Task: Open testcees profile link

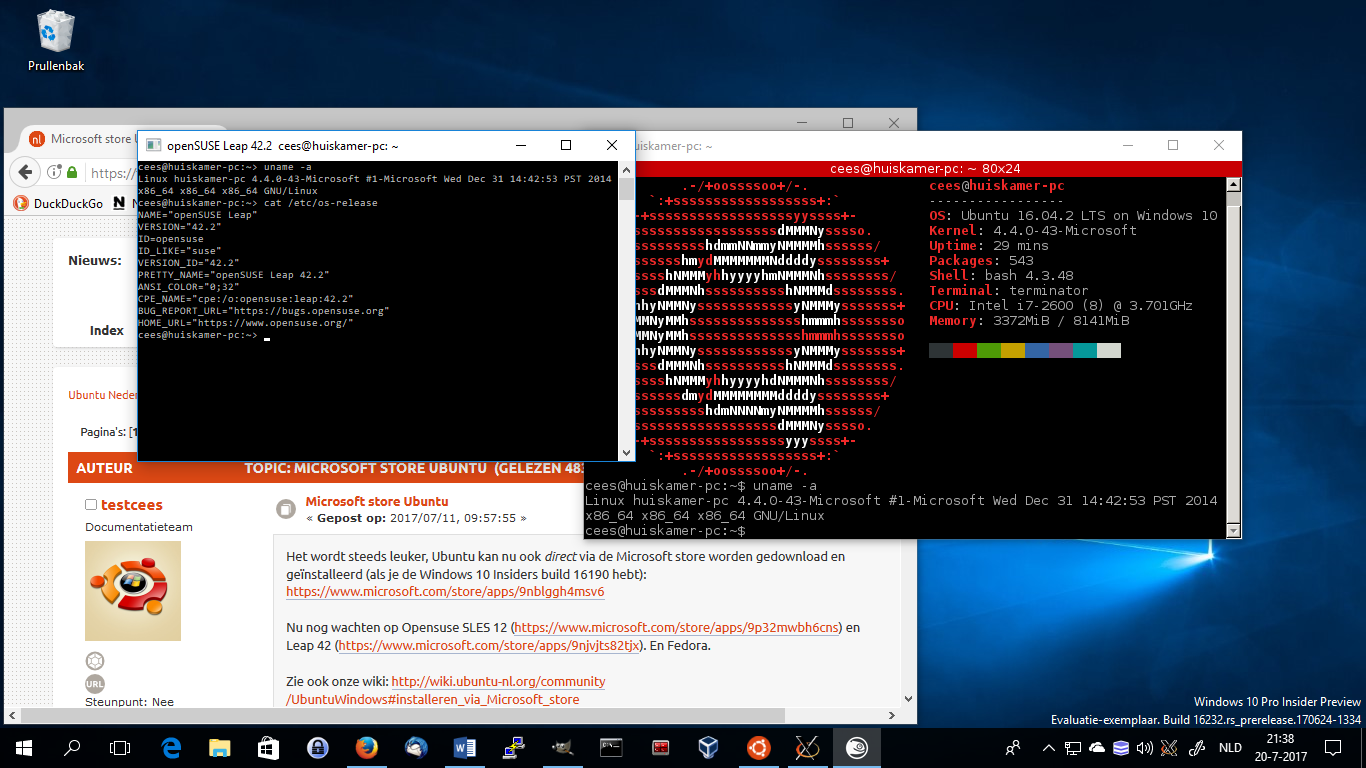Action: 131,505
